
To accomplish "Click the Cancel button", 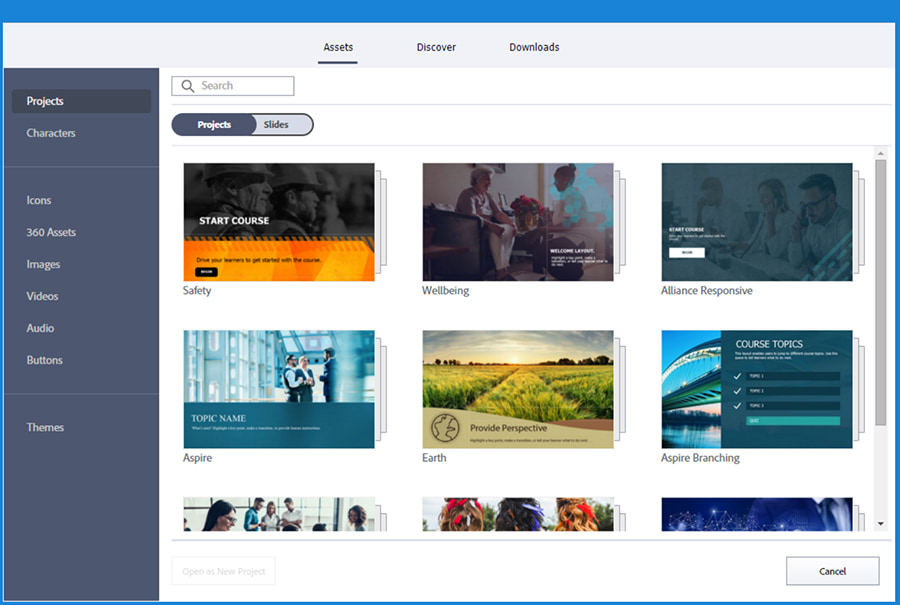I will point(832,571).
